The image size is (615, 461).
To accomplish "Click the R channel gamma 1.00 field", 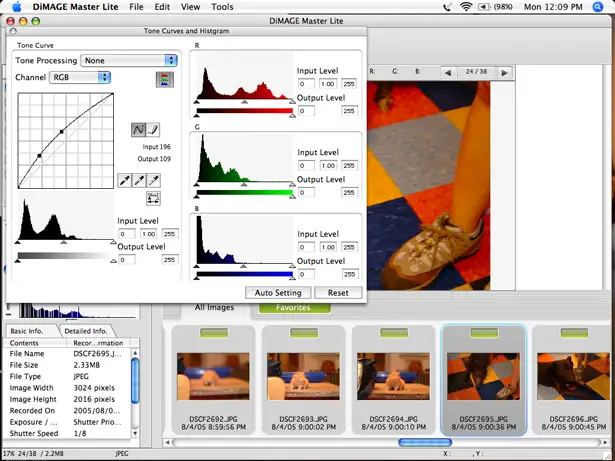I will click(x=327, y=84).
